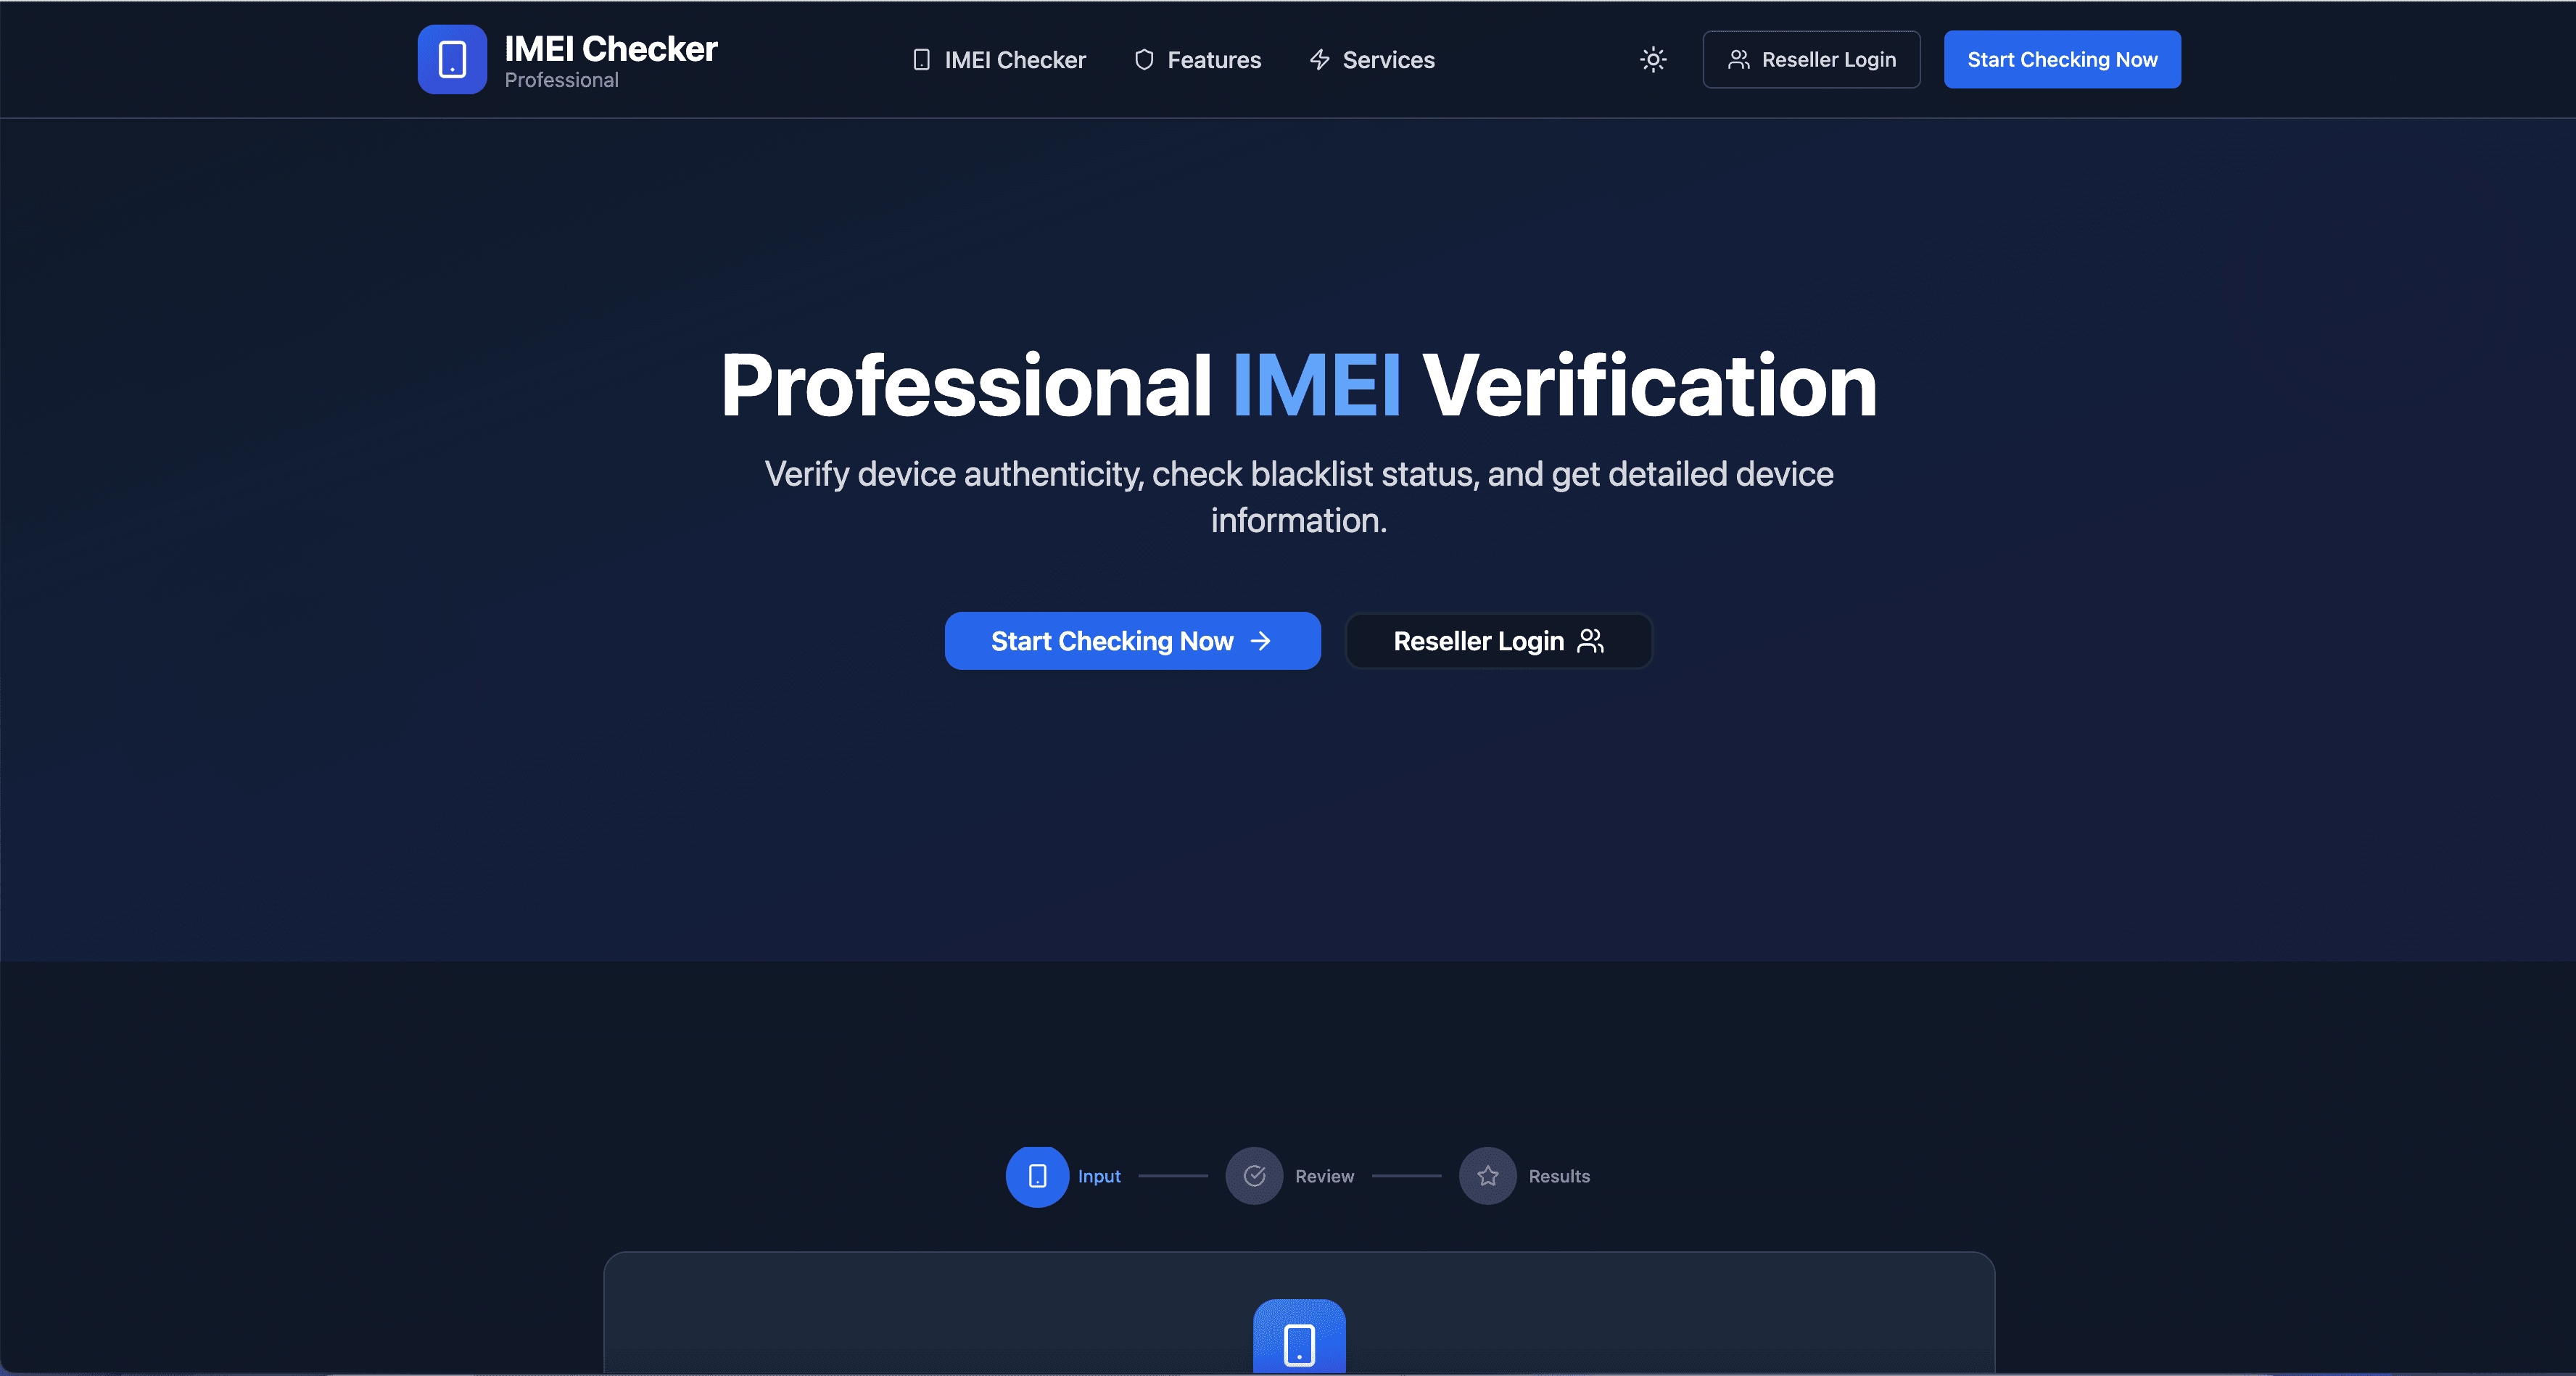Click hero Start Checking Now button

(x=1132, y=641)
